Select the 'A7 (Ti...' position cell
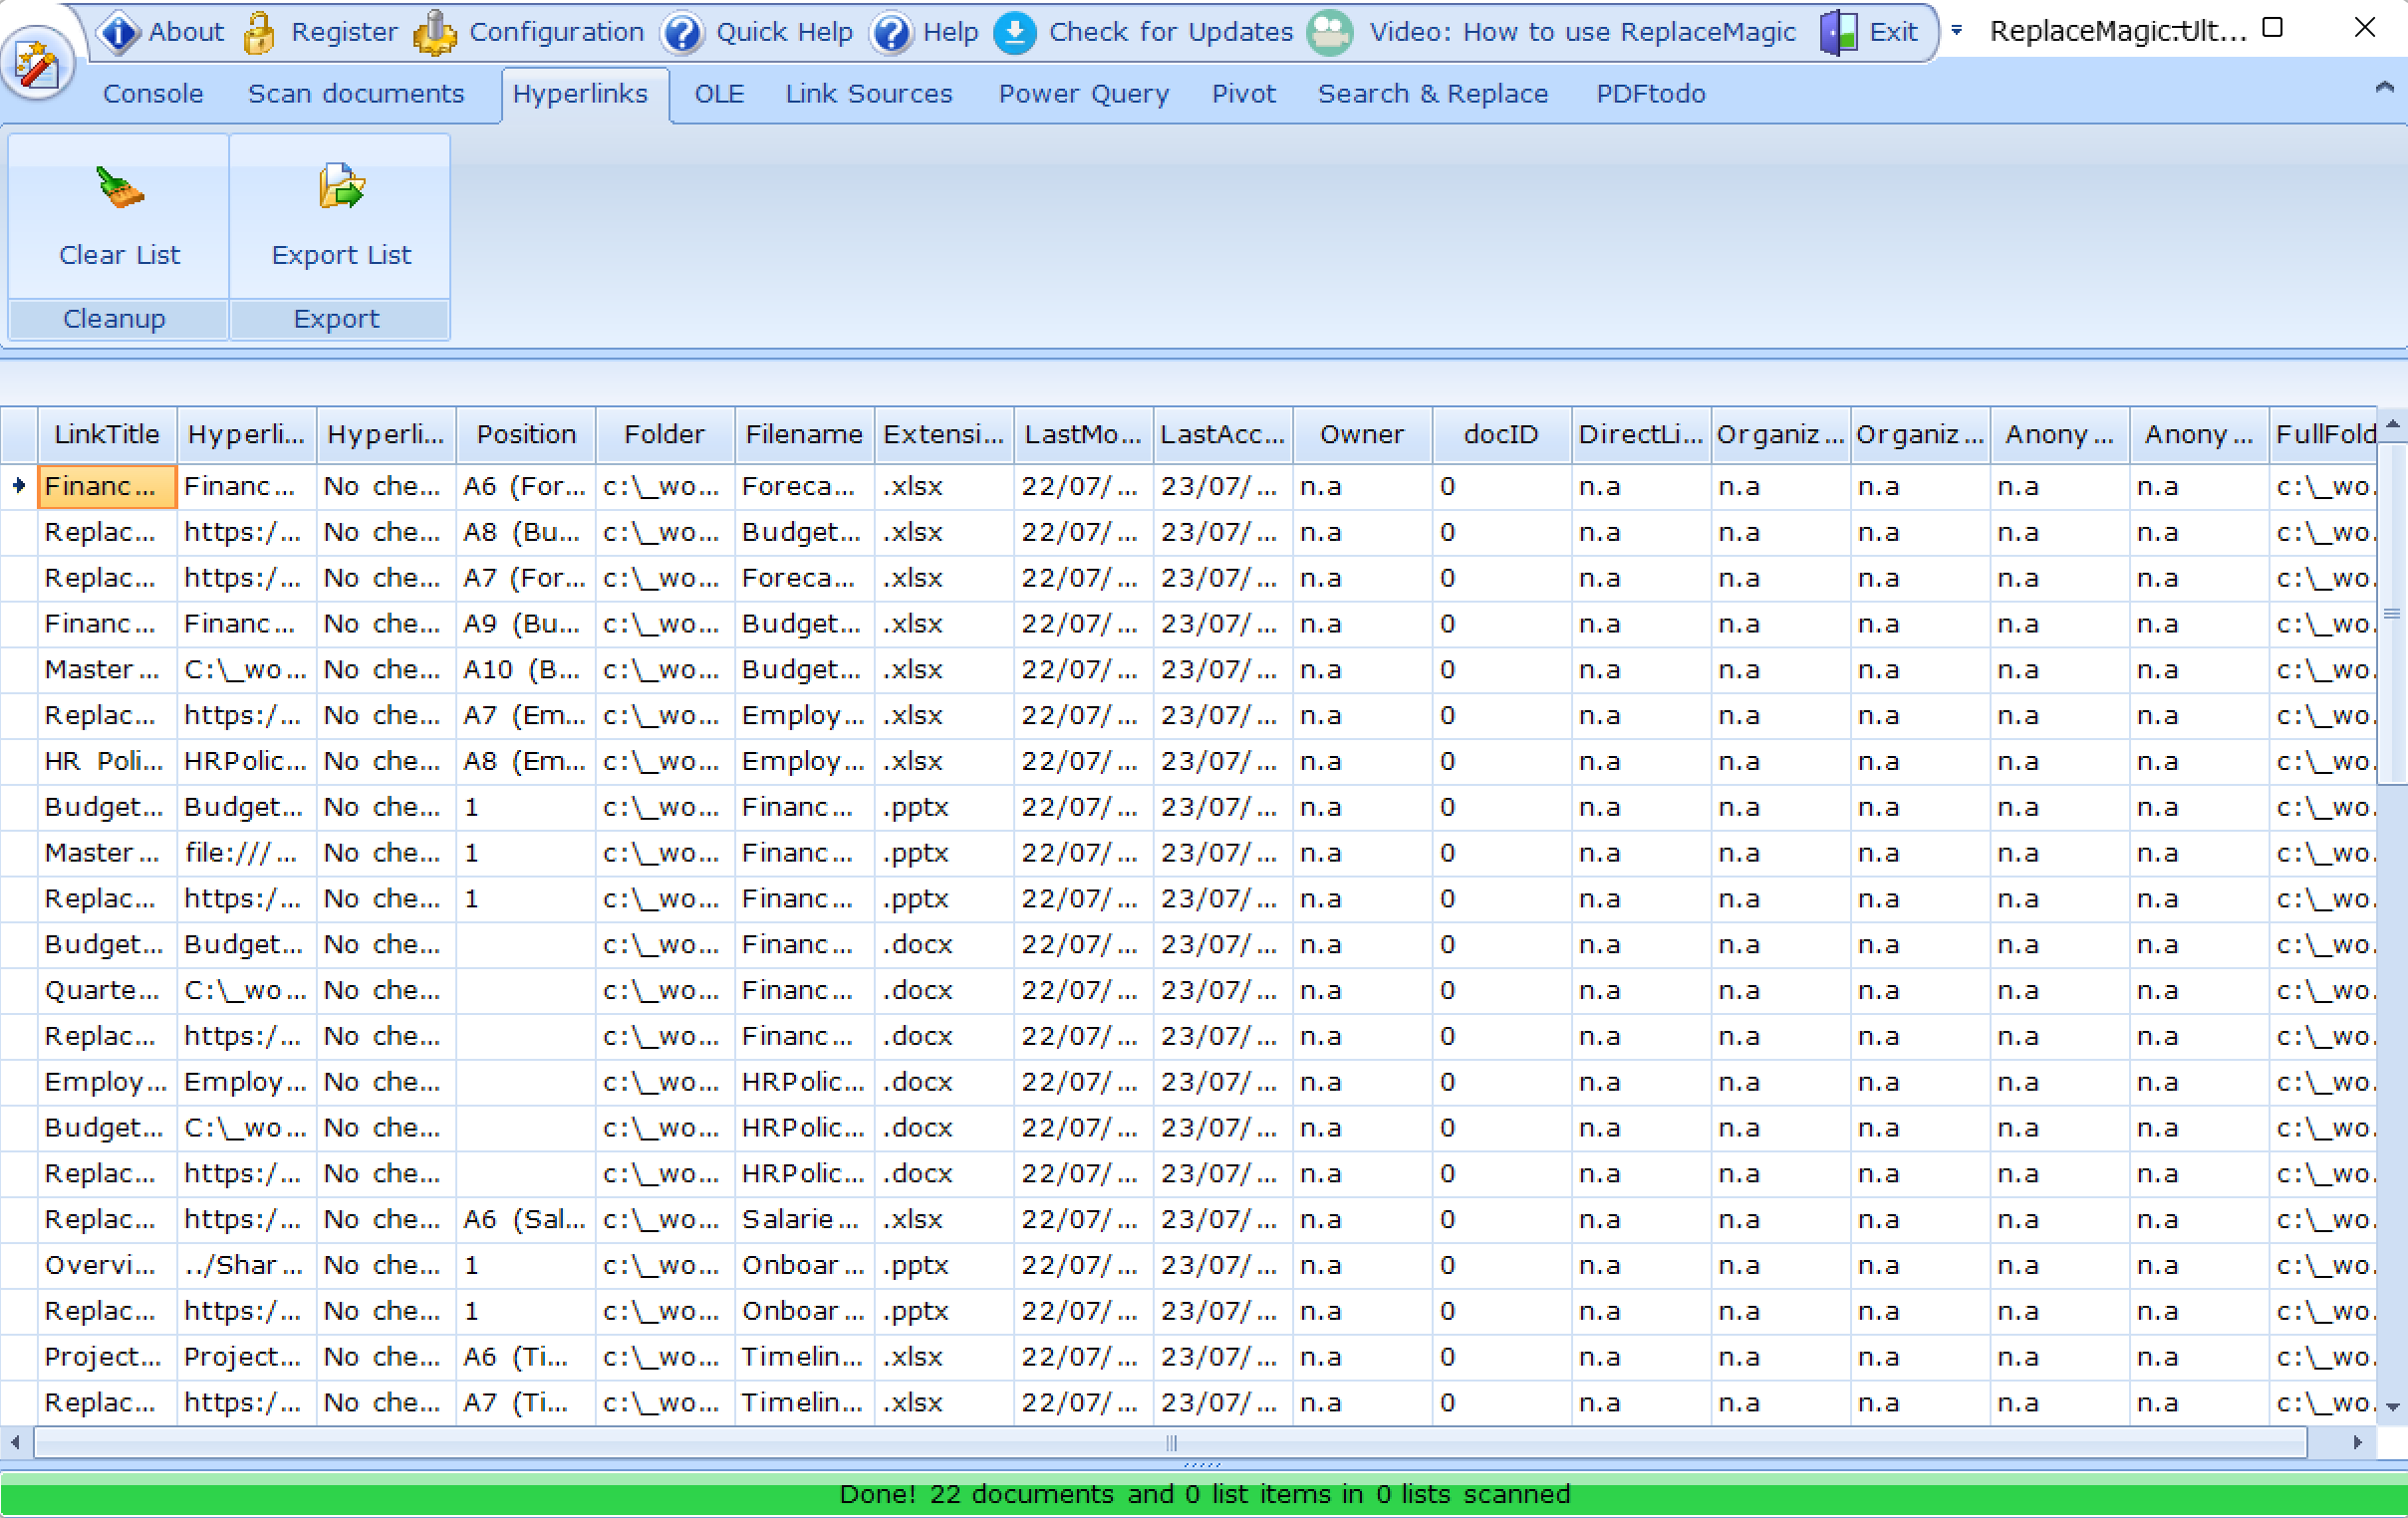This screenshot has height=1518, width=2408. click(526, 1403)
